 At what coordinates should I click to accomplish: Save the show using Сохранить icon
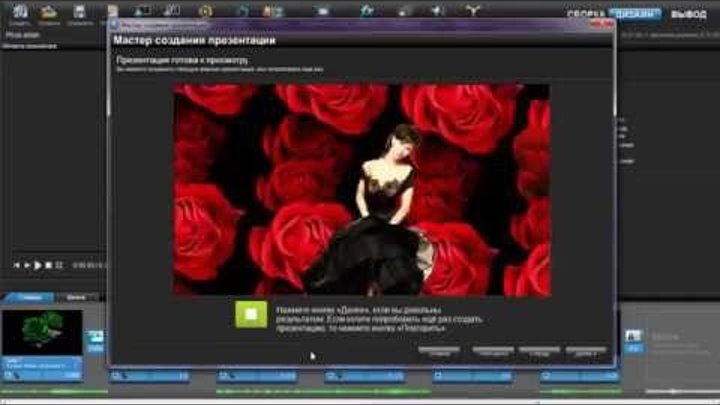(x=76, y=14)
